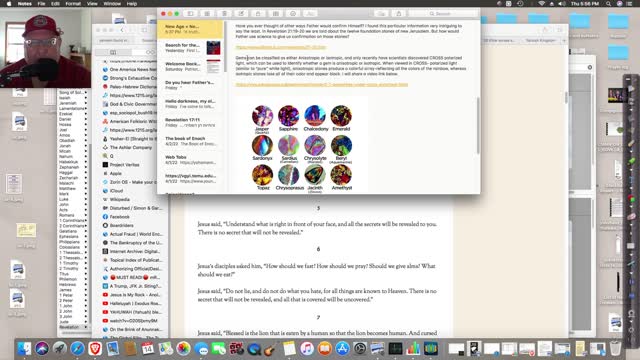Toggle the Notes folders sidebar button
640x360 pixels.
[190, 13]
